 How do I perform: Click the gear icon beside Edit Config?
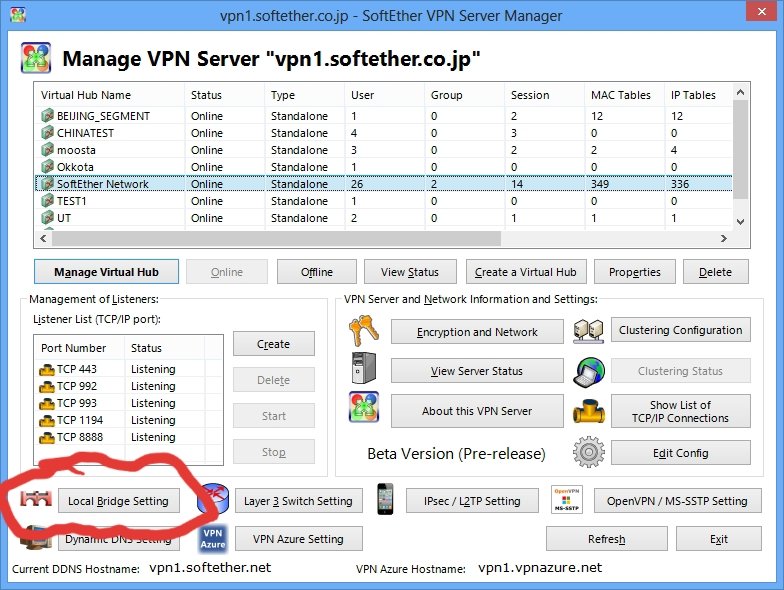tap(588, 452)
